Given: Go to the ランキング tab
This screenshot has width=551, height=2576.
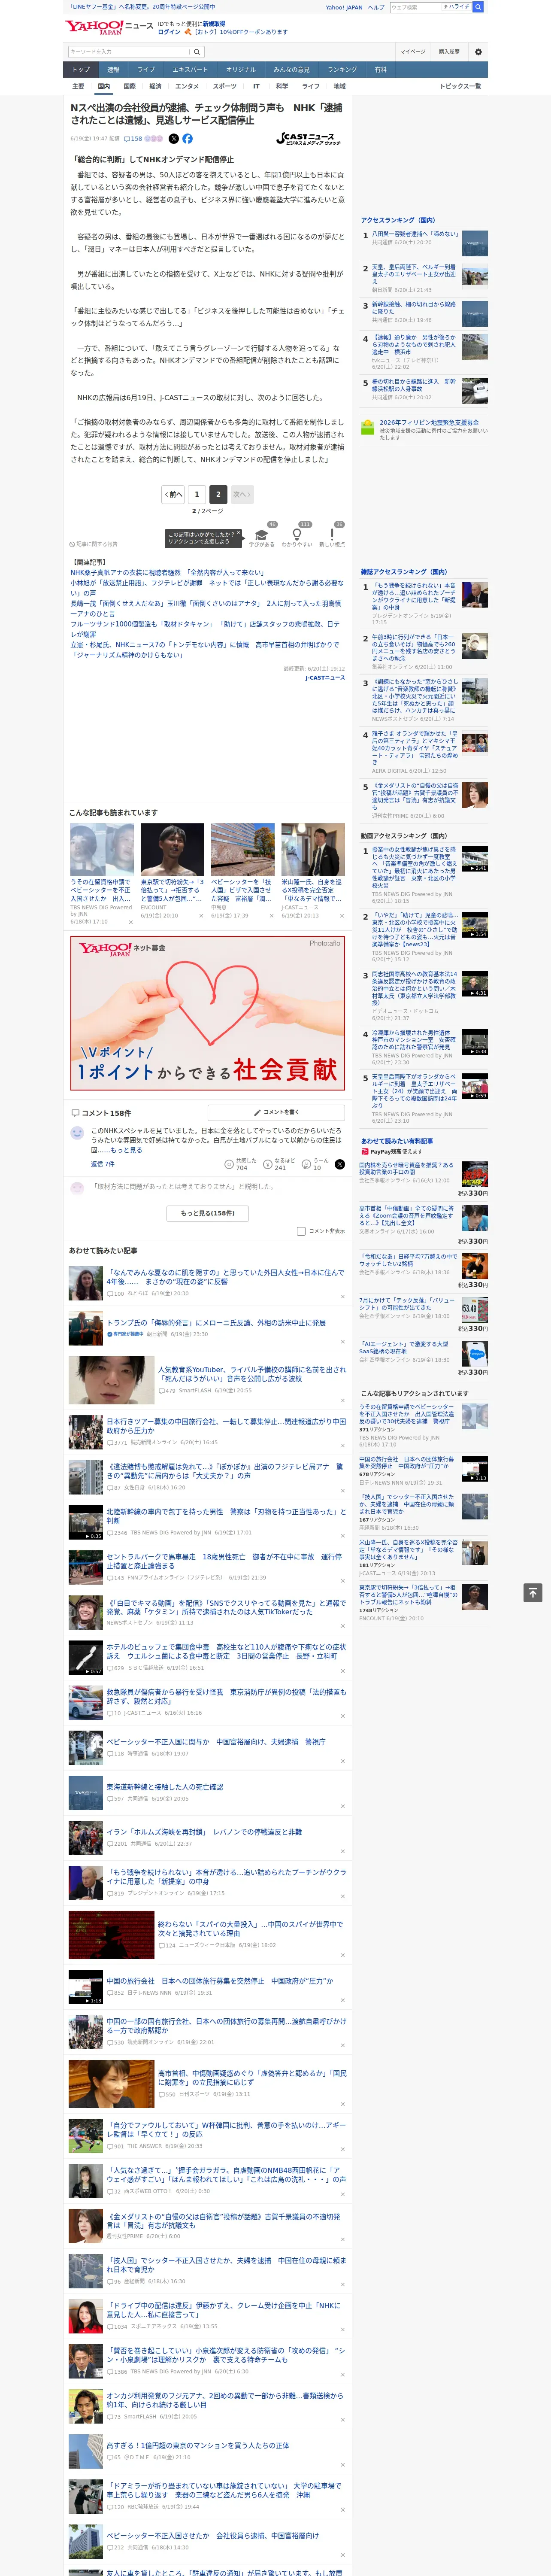Looking at the screenshot, I should [x=342, y=70].
